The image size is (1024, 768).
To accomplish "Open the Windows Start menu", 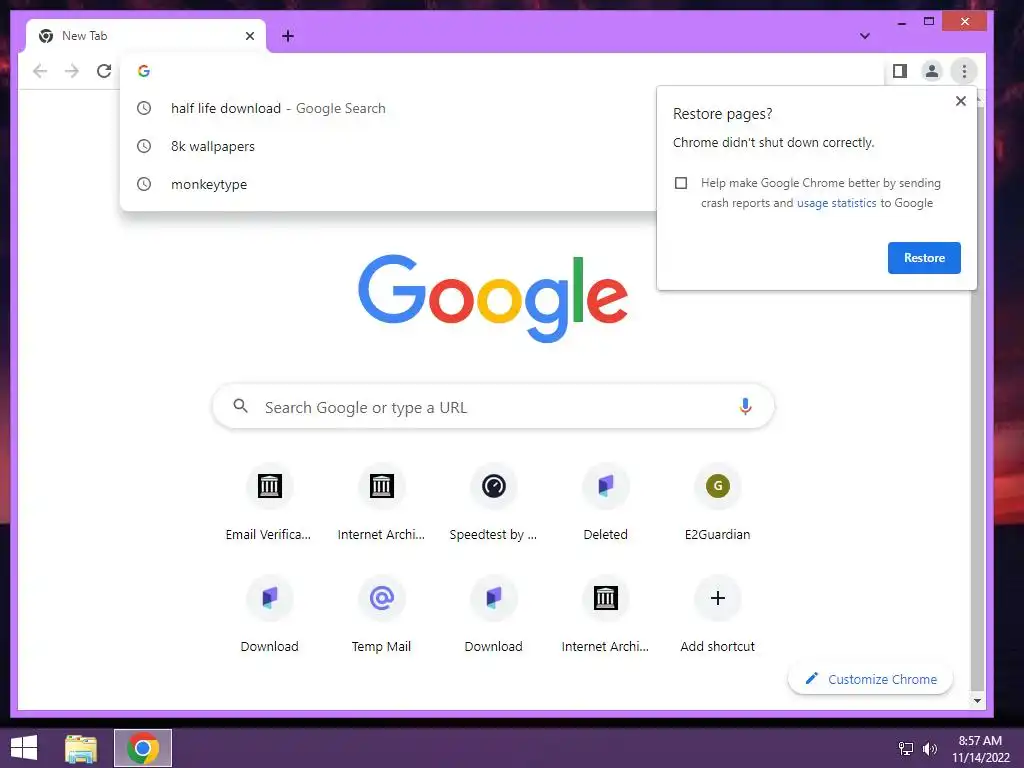I will pyautogui.click(x=24, y=748).
